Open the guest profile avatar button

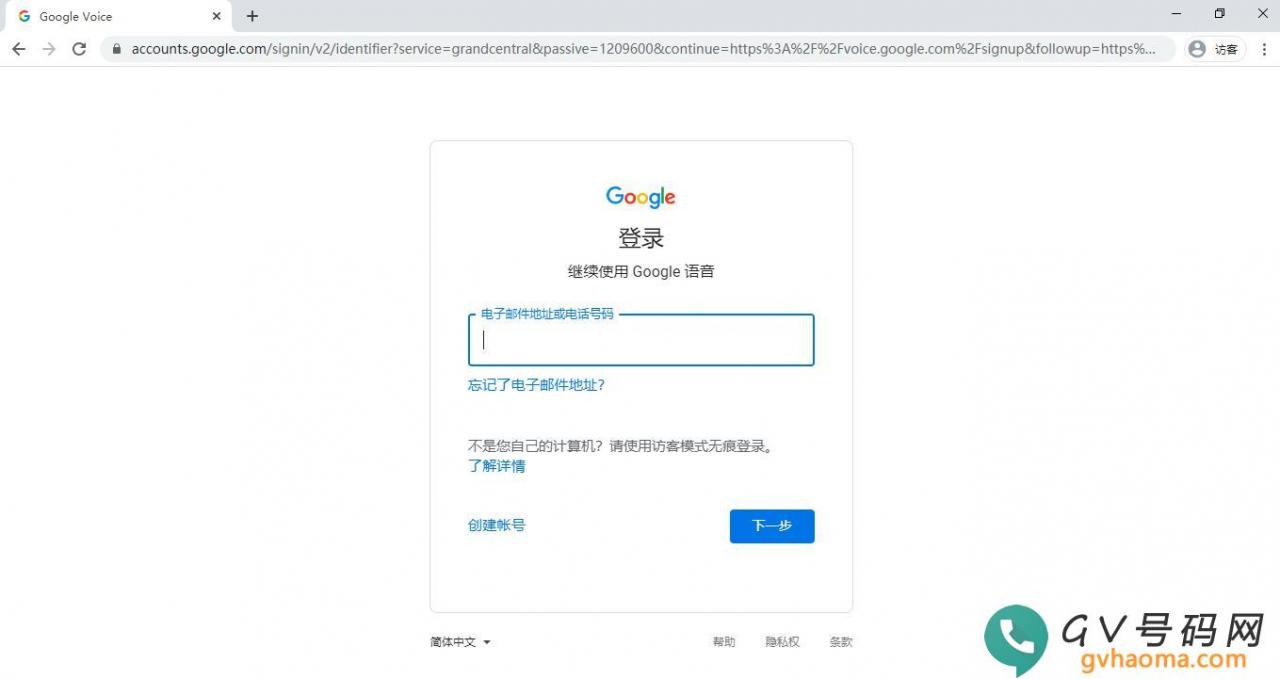point(1215,49)
